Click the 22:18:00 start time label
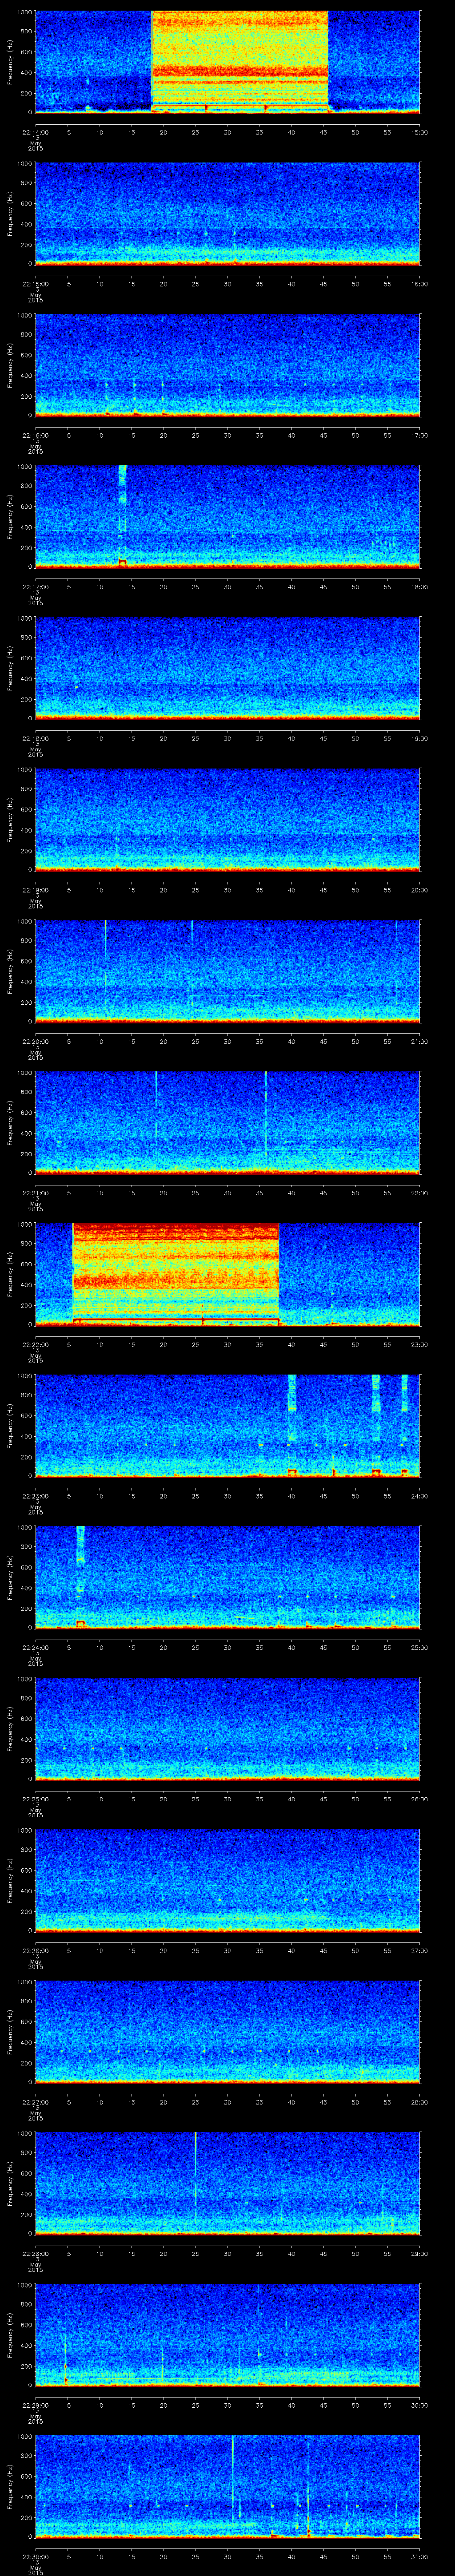Screen dimensions: 455x2576 point(35,737)
